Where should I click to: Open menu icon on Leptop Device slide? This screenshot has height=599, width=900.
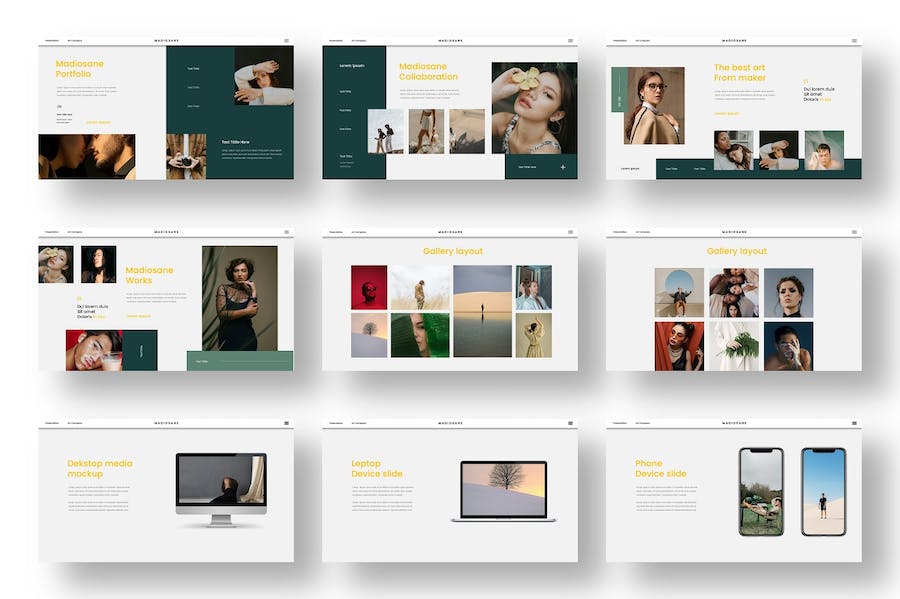click(571, 423)
